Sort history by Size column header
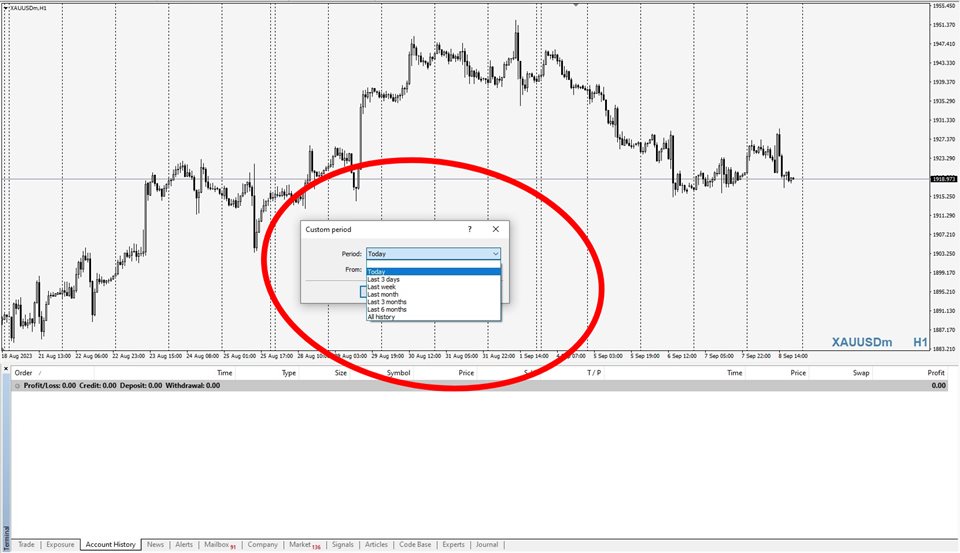This screenshot has width=960, height=553. tap(340, 372)
